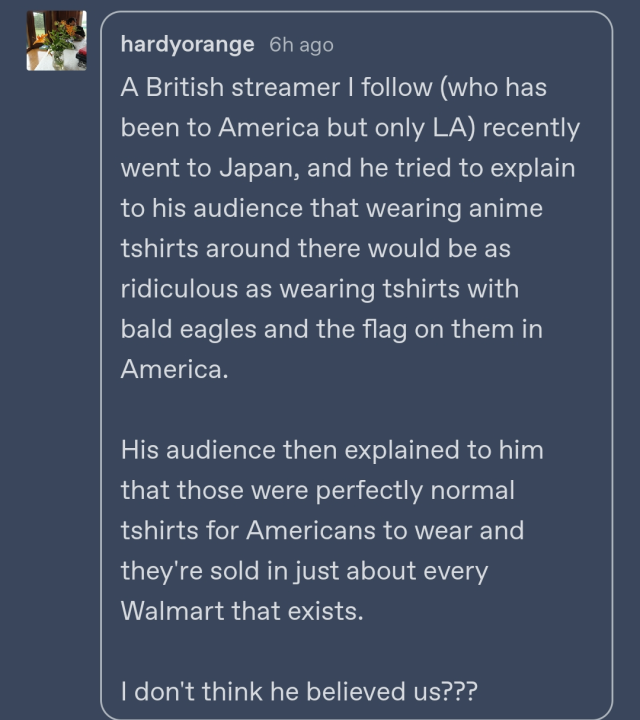Click the line "tshirts for Americans to wear and"
The width and height of the screenshot is (640, 720).
(322, 530)
